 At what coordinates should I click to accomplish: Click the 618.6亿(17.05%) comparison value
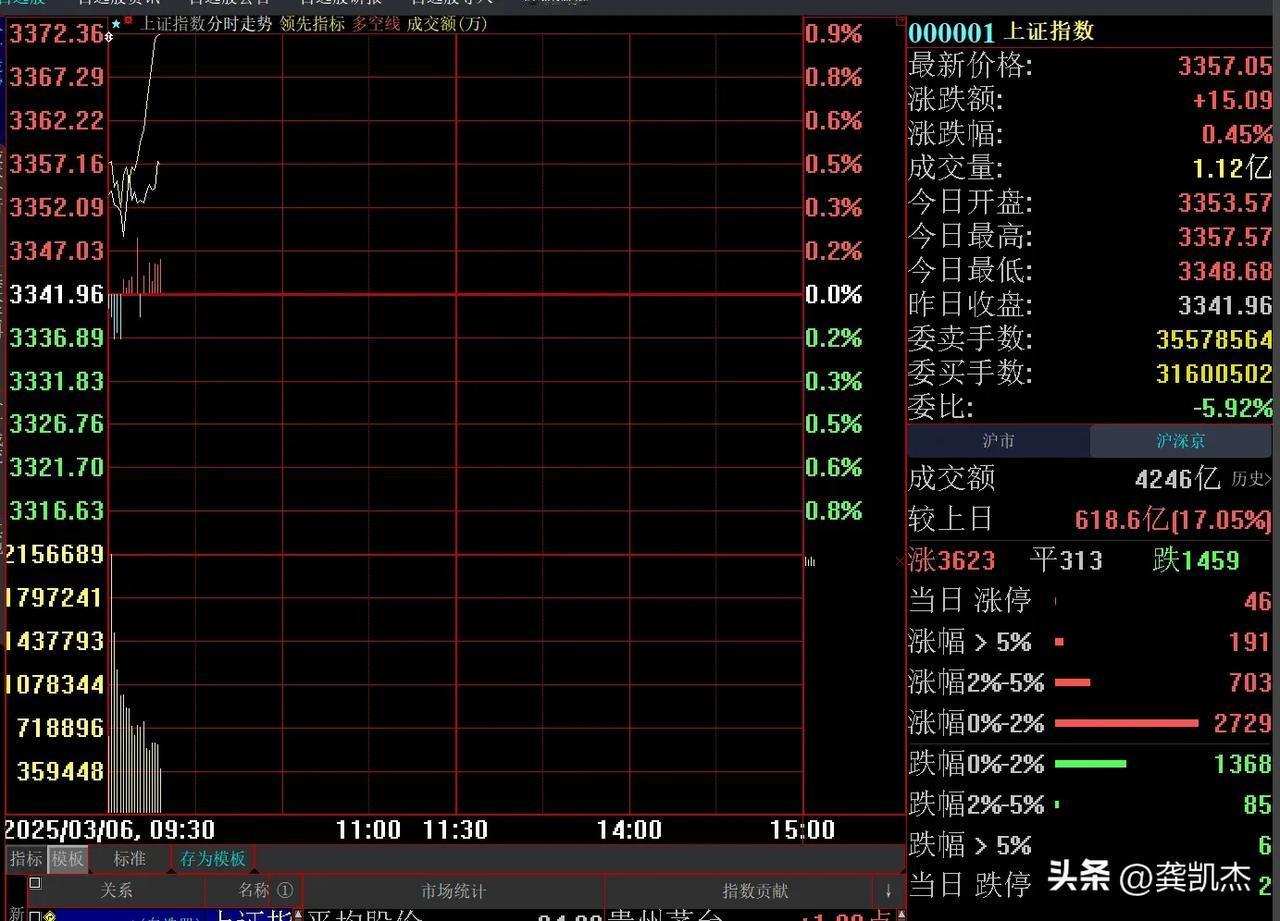coord(1173,520)
